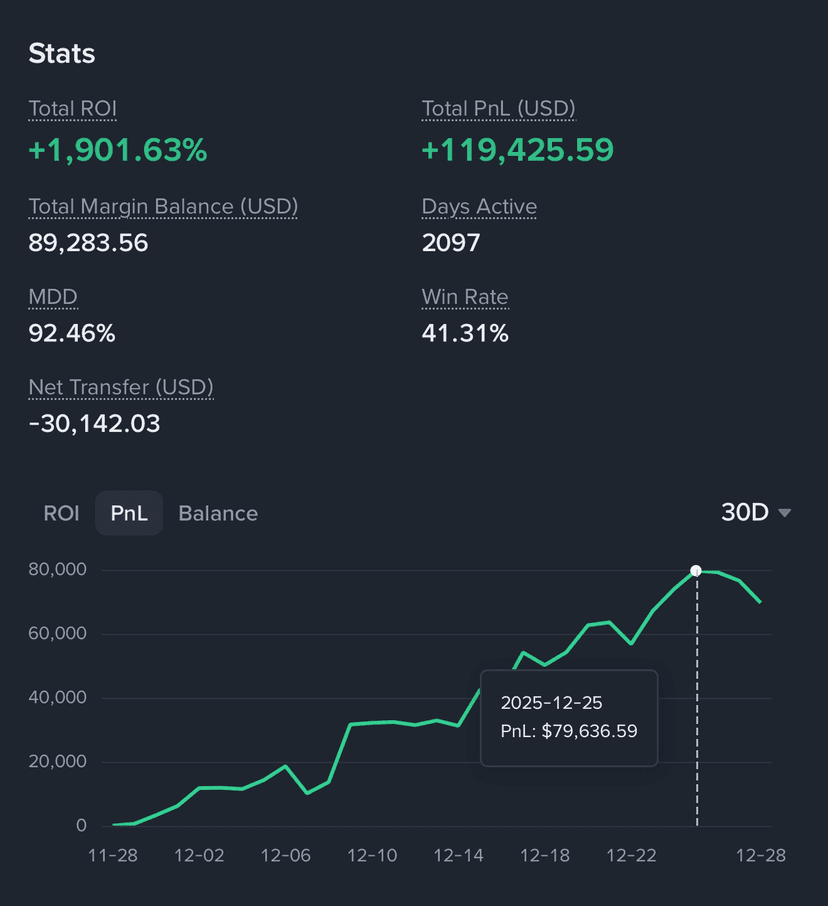The image size is (828, 906).
Task: Click the 2025-12-25 PnL tooltip box
Action: [569, 718]
